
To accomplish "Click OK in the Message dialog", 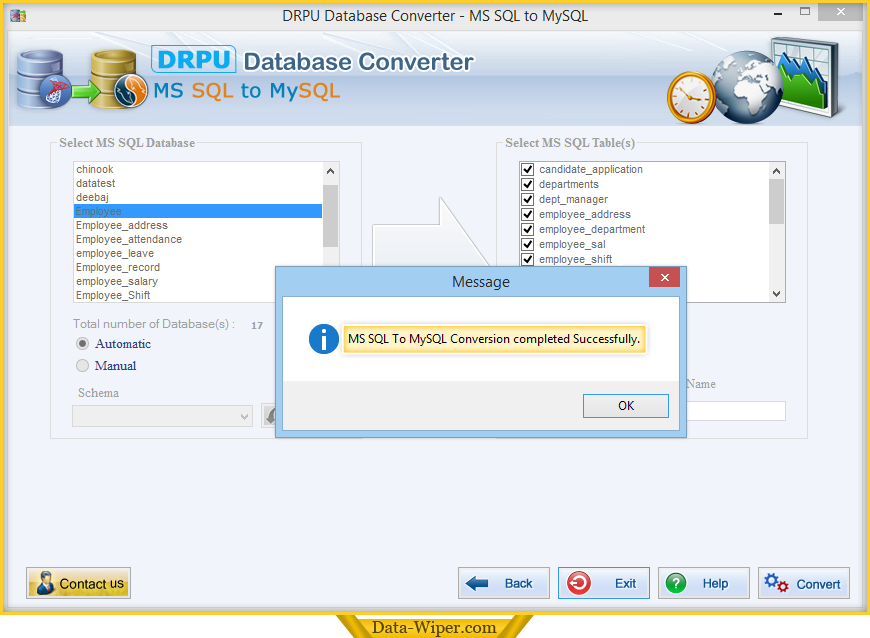I will tap(626, 406).
